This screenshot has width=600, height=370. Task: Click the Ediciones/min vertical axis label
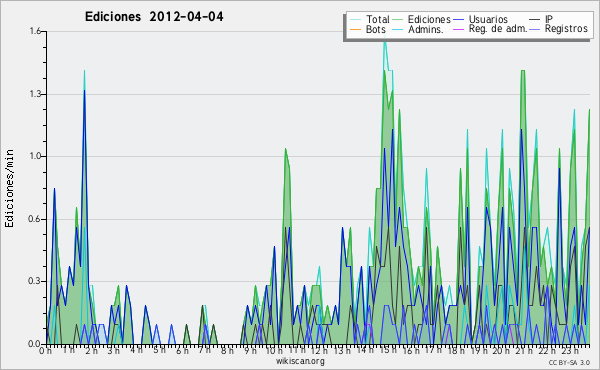[x=9, y=188]
